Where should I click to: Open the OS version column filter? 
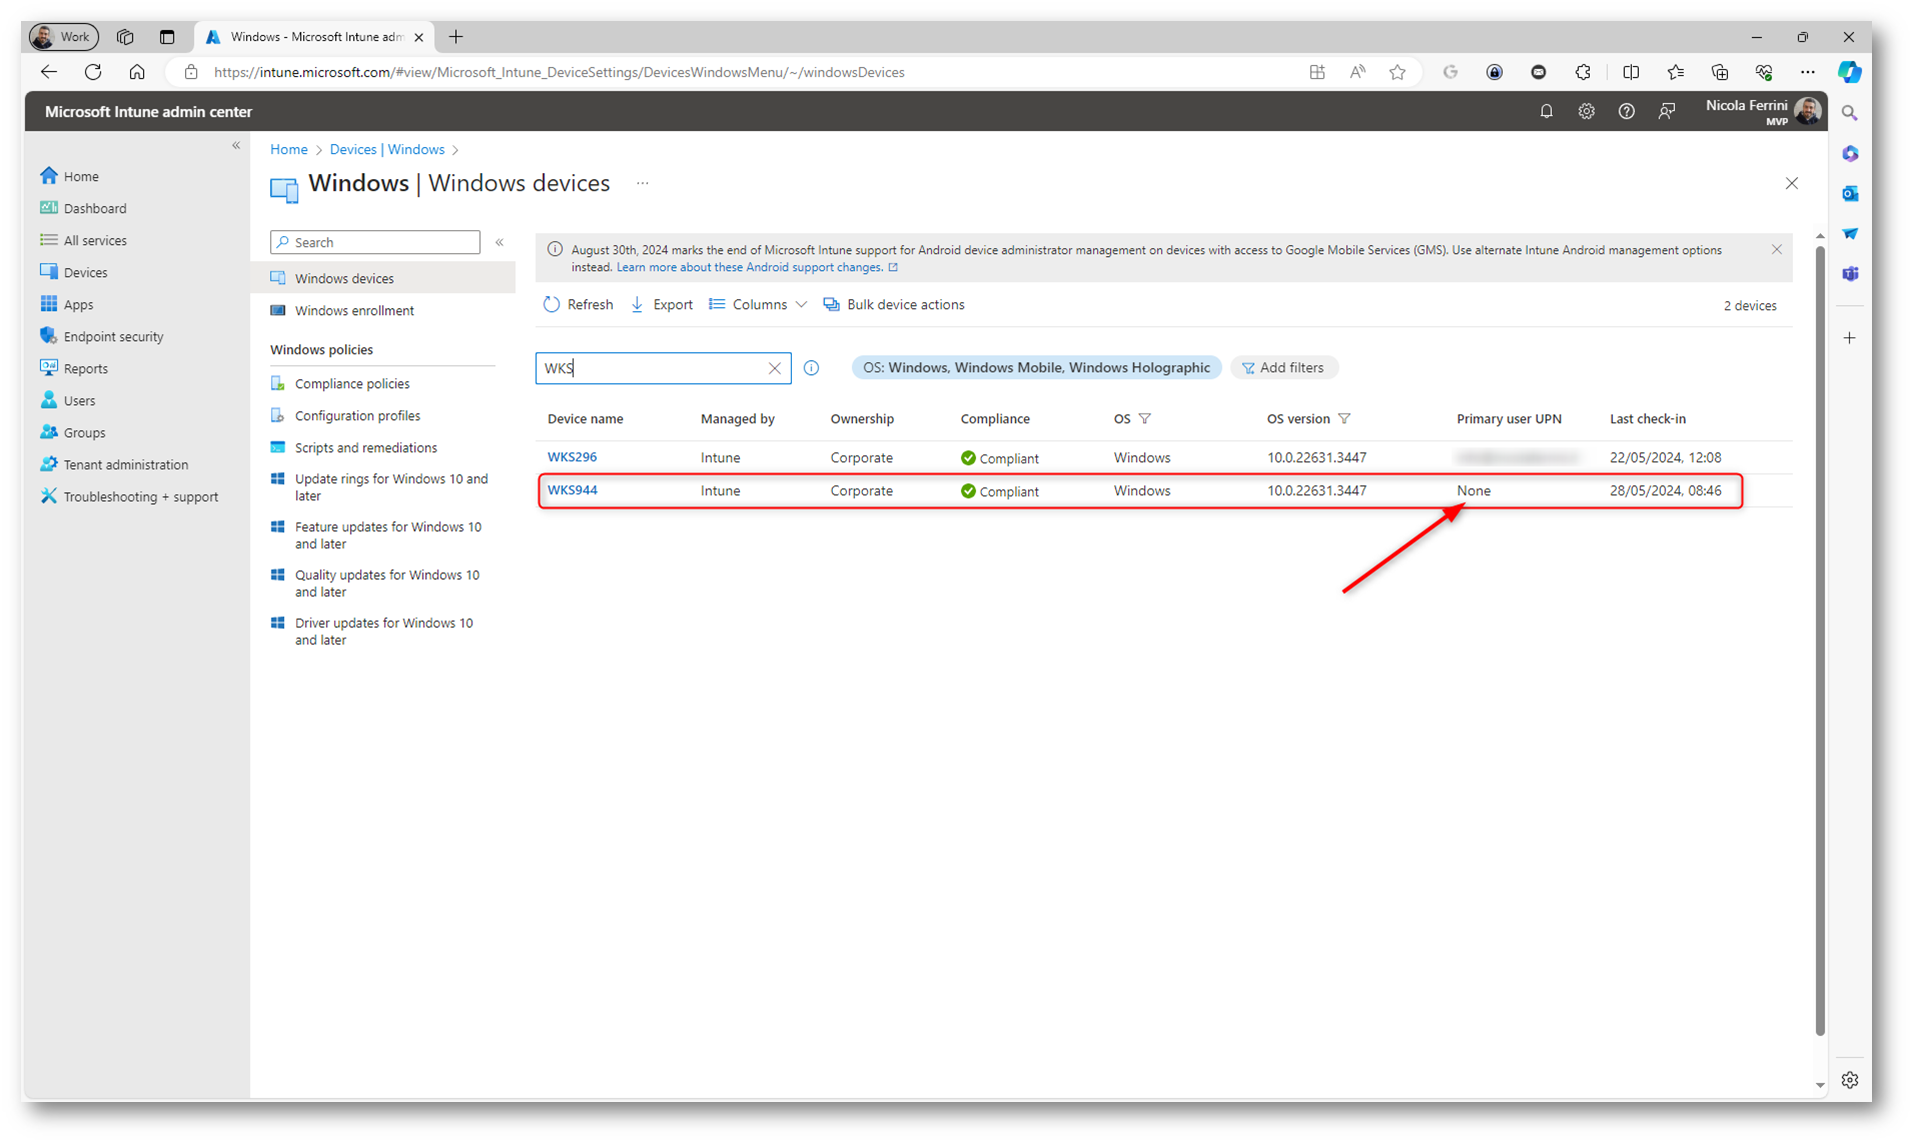[1344, 419]
